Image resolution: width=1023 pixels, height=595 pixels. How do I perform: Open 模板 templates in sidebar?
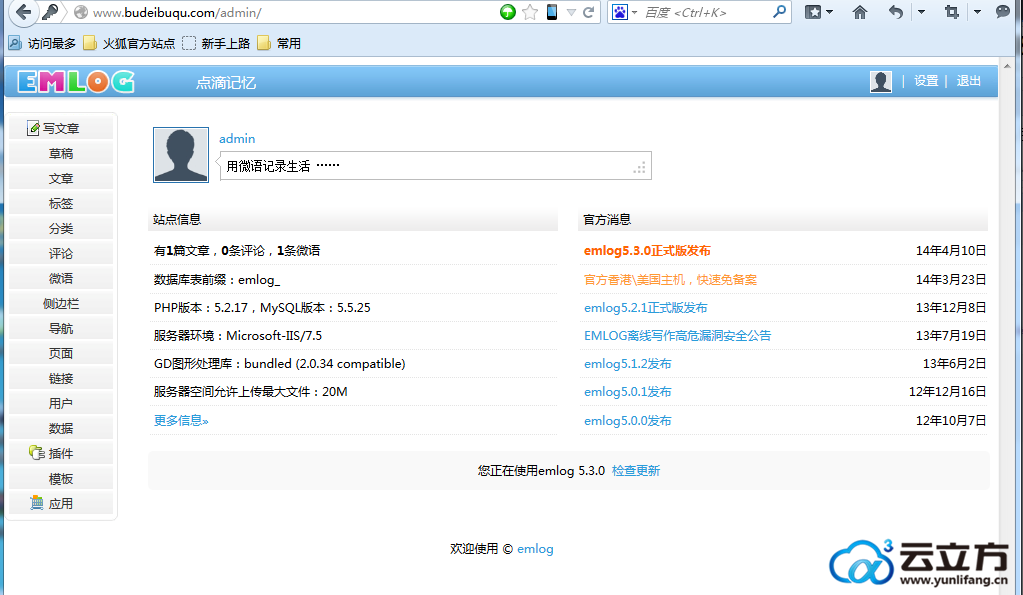tap(61, 479)
